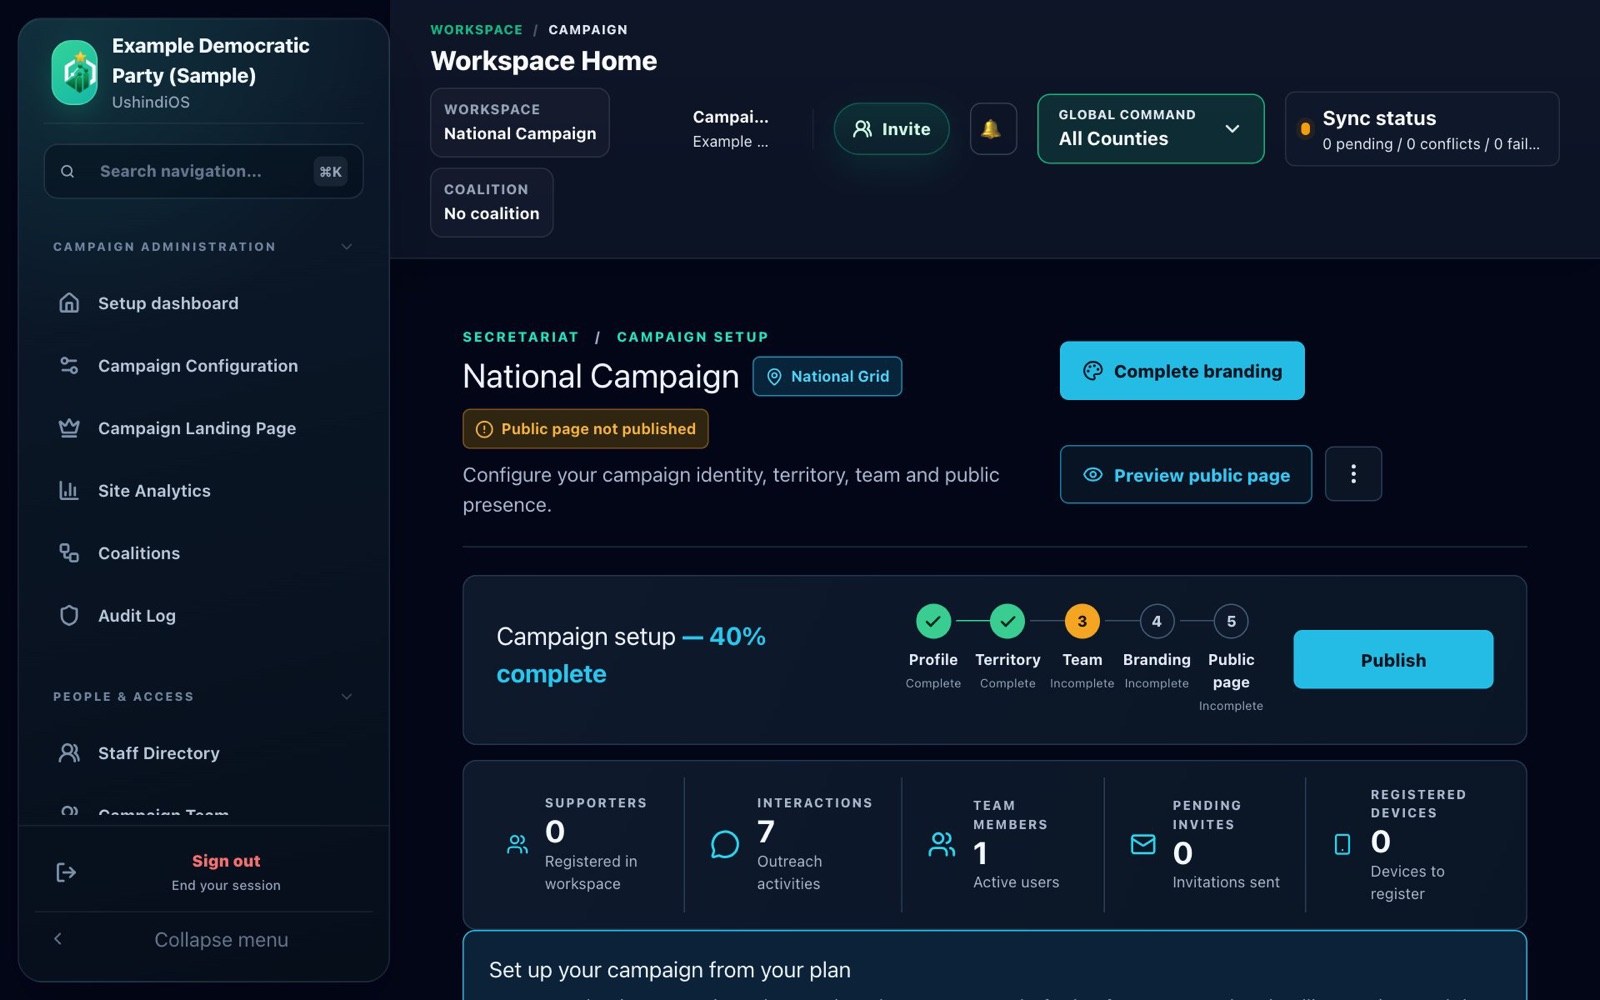
Task: Click the Invite button
Action: point(891,129)
